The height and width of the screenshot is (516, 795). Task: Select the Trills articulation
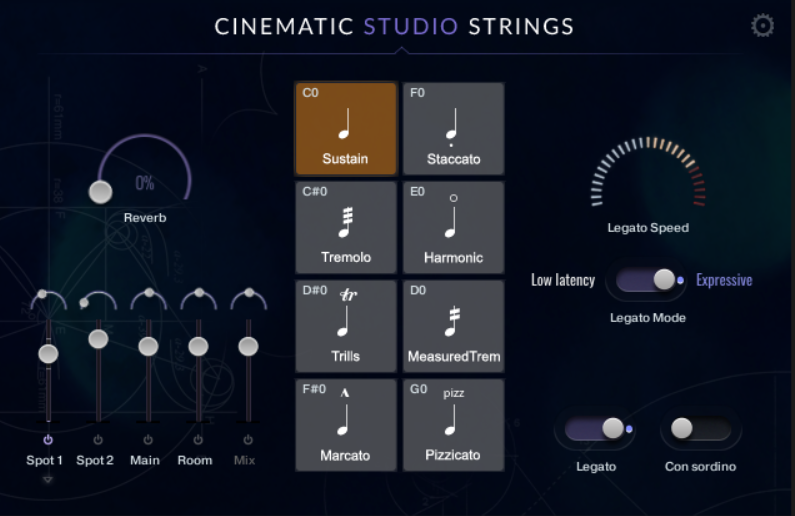(346, 326)
